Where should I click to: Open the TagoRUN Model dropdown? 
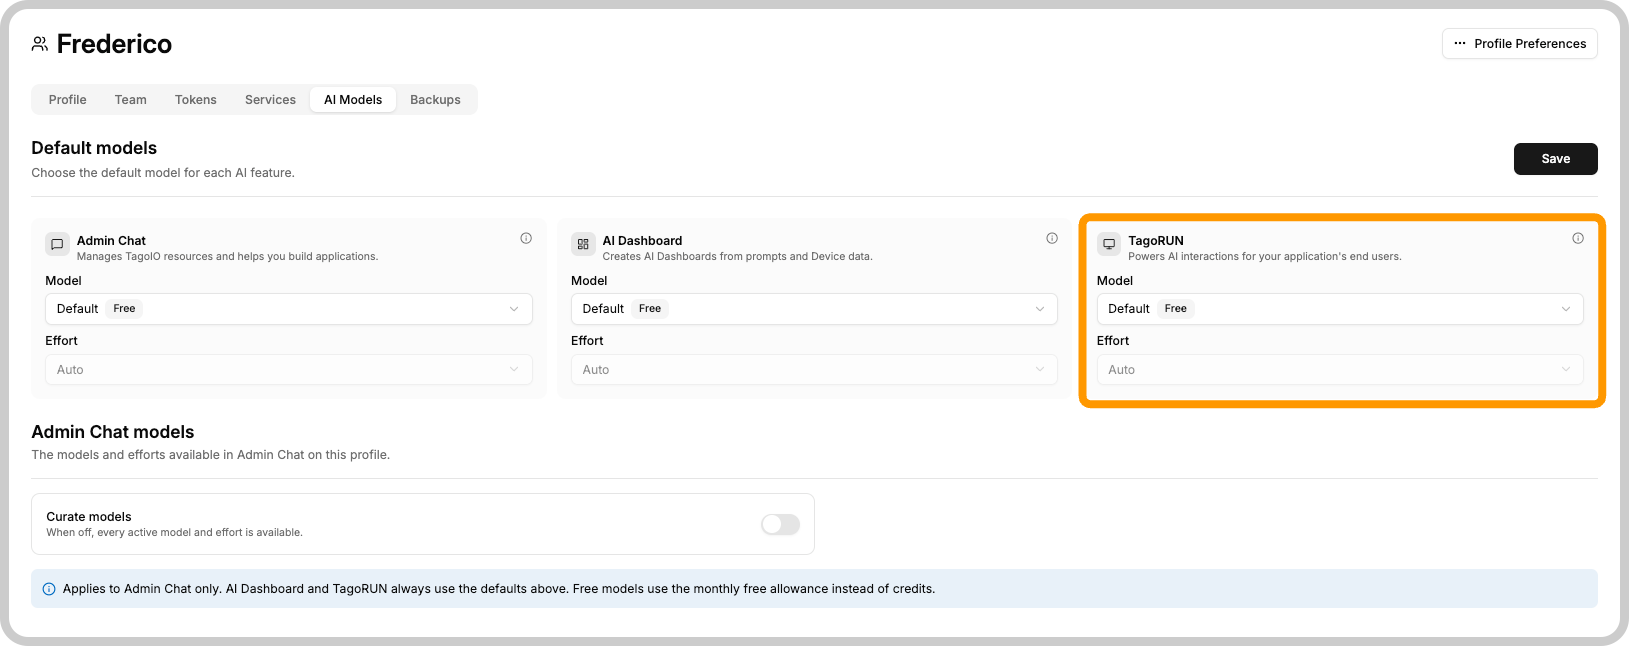(1340, 309)
